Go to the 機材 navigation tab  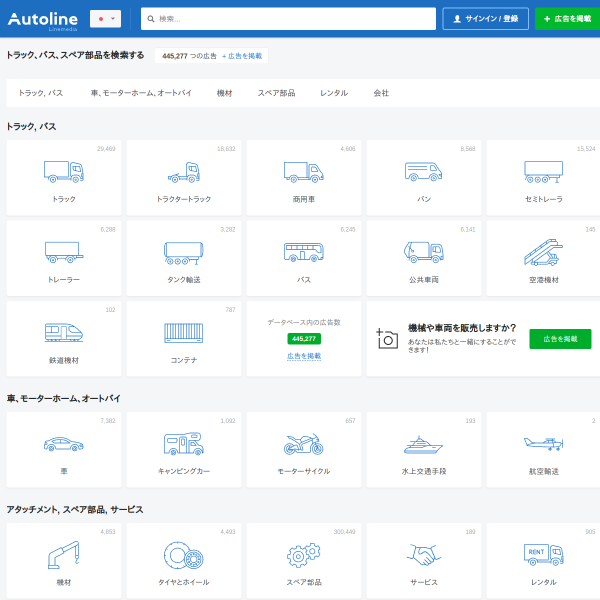pyautogui.click(x=224, y=93)
